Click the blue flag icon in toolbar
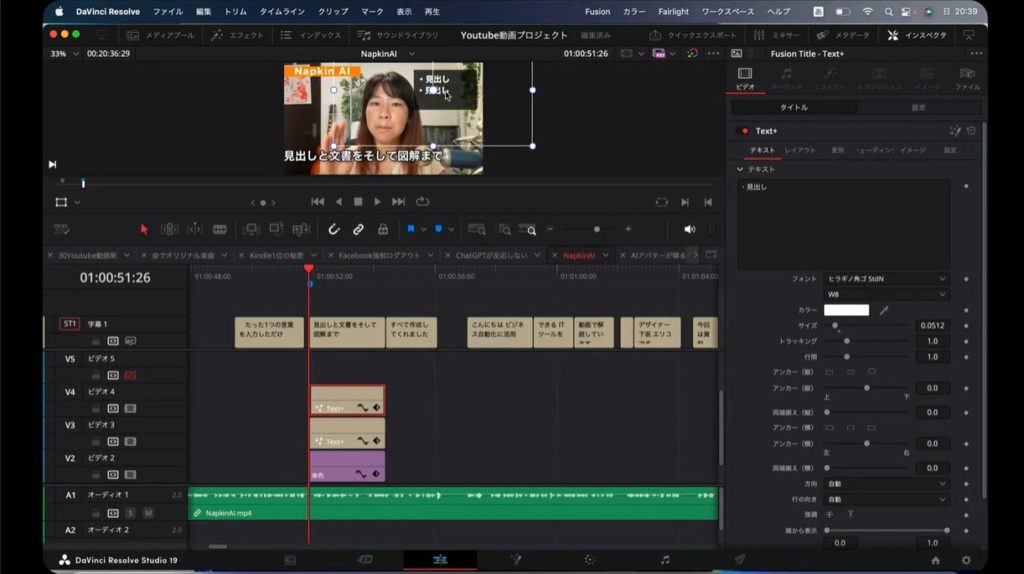The image size is (1024, 574). point(411,229)
